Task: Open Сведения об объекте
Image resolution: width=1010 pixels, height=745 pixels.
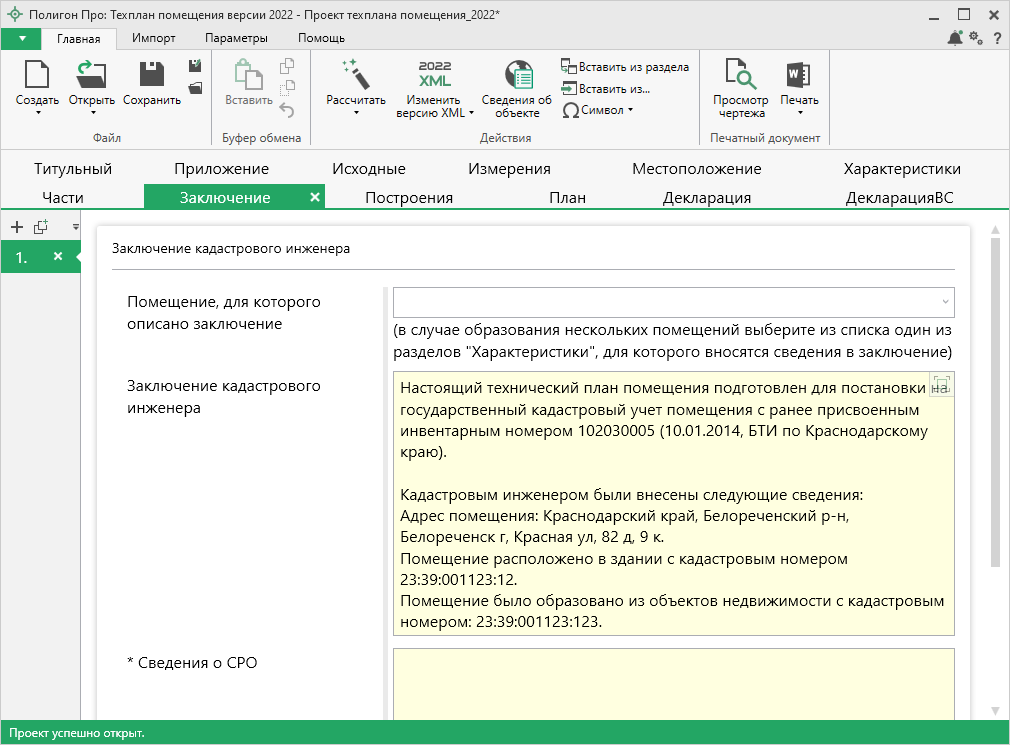Action: 517,76
